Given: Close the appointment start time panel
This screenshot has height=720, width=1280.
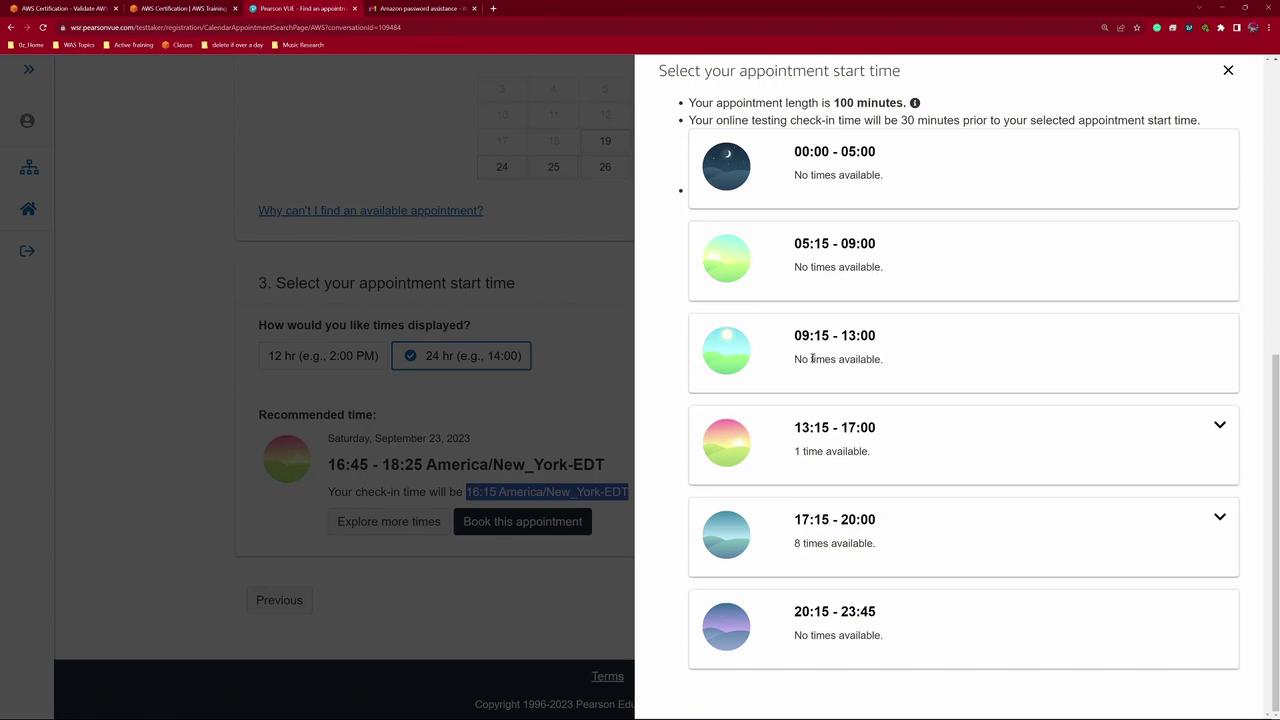Looking at the screenshot, I should (1228, 70).
